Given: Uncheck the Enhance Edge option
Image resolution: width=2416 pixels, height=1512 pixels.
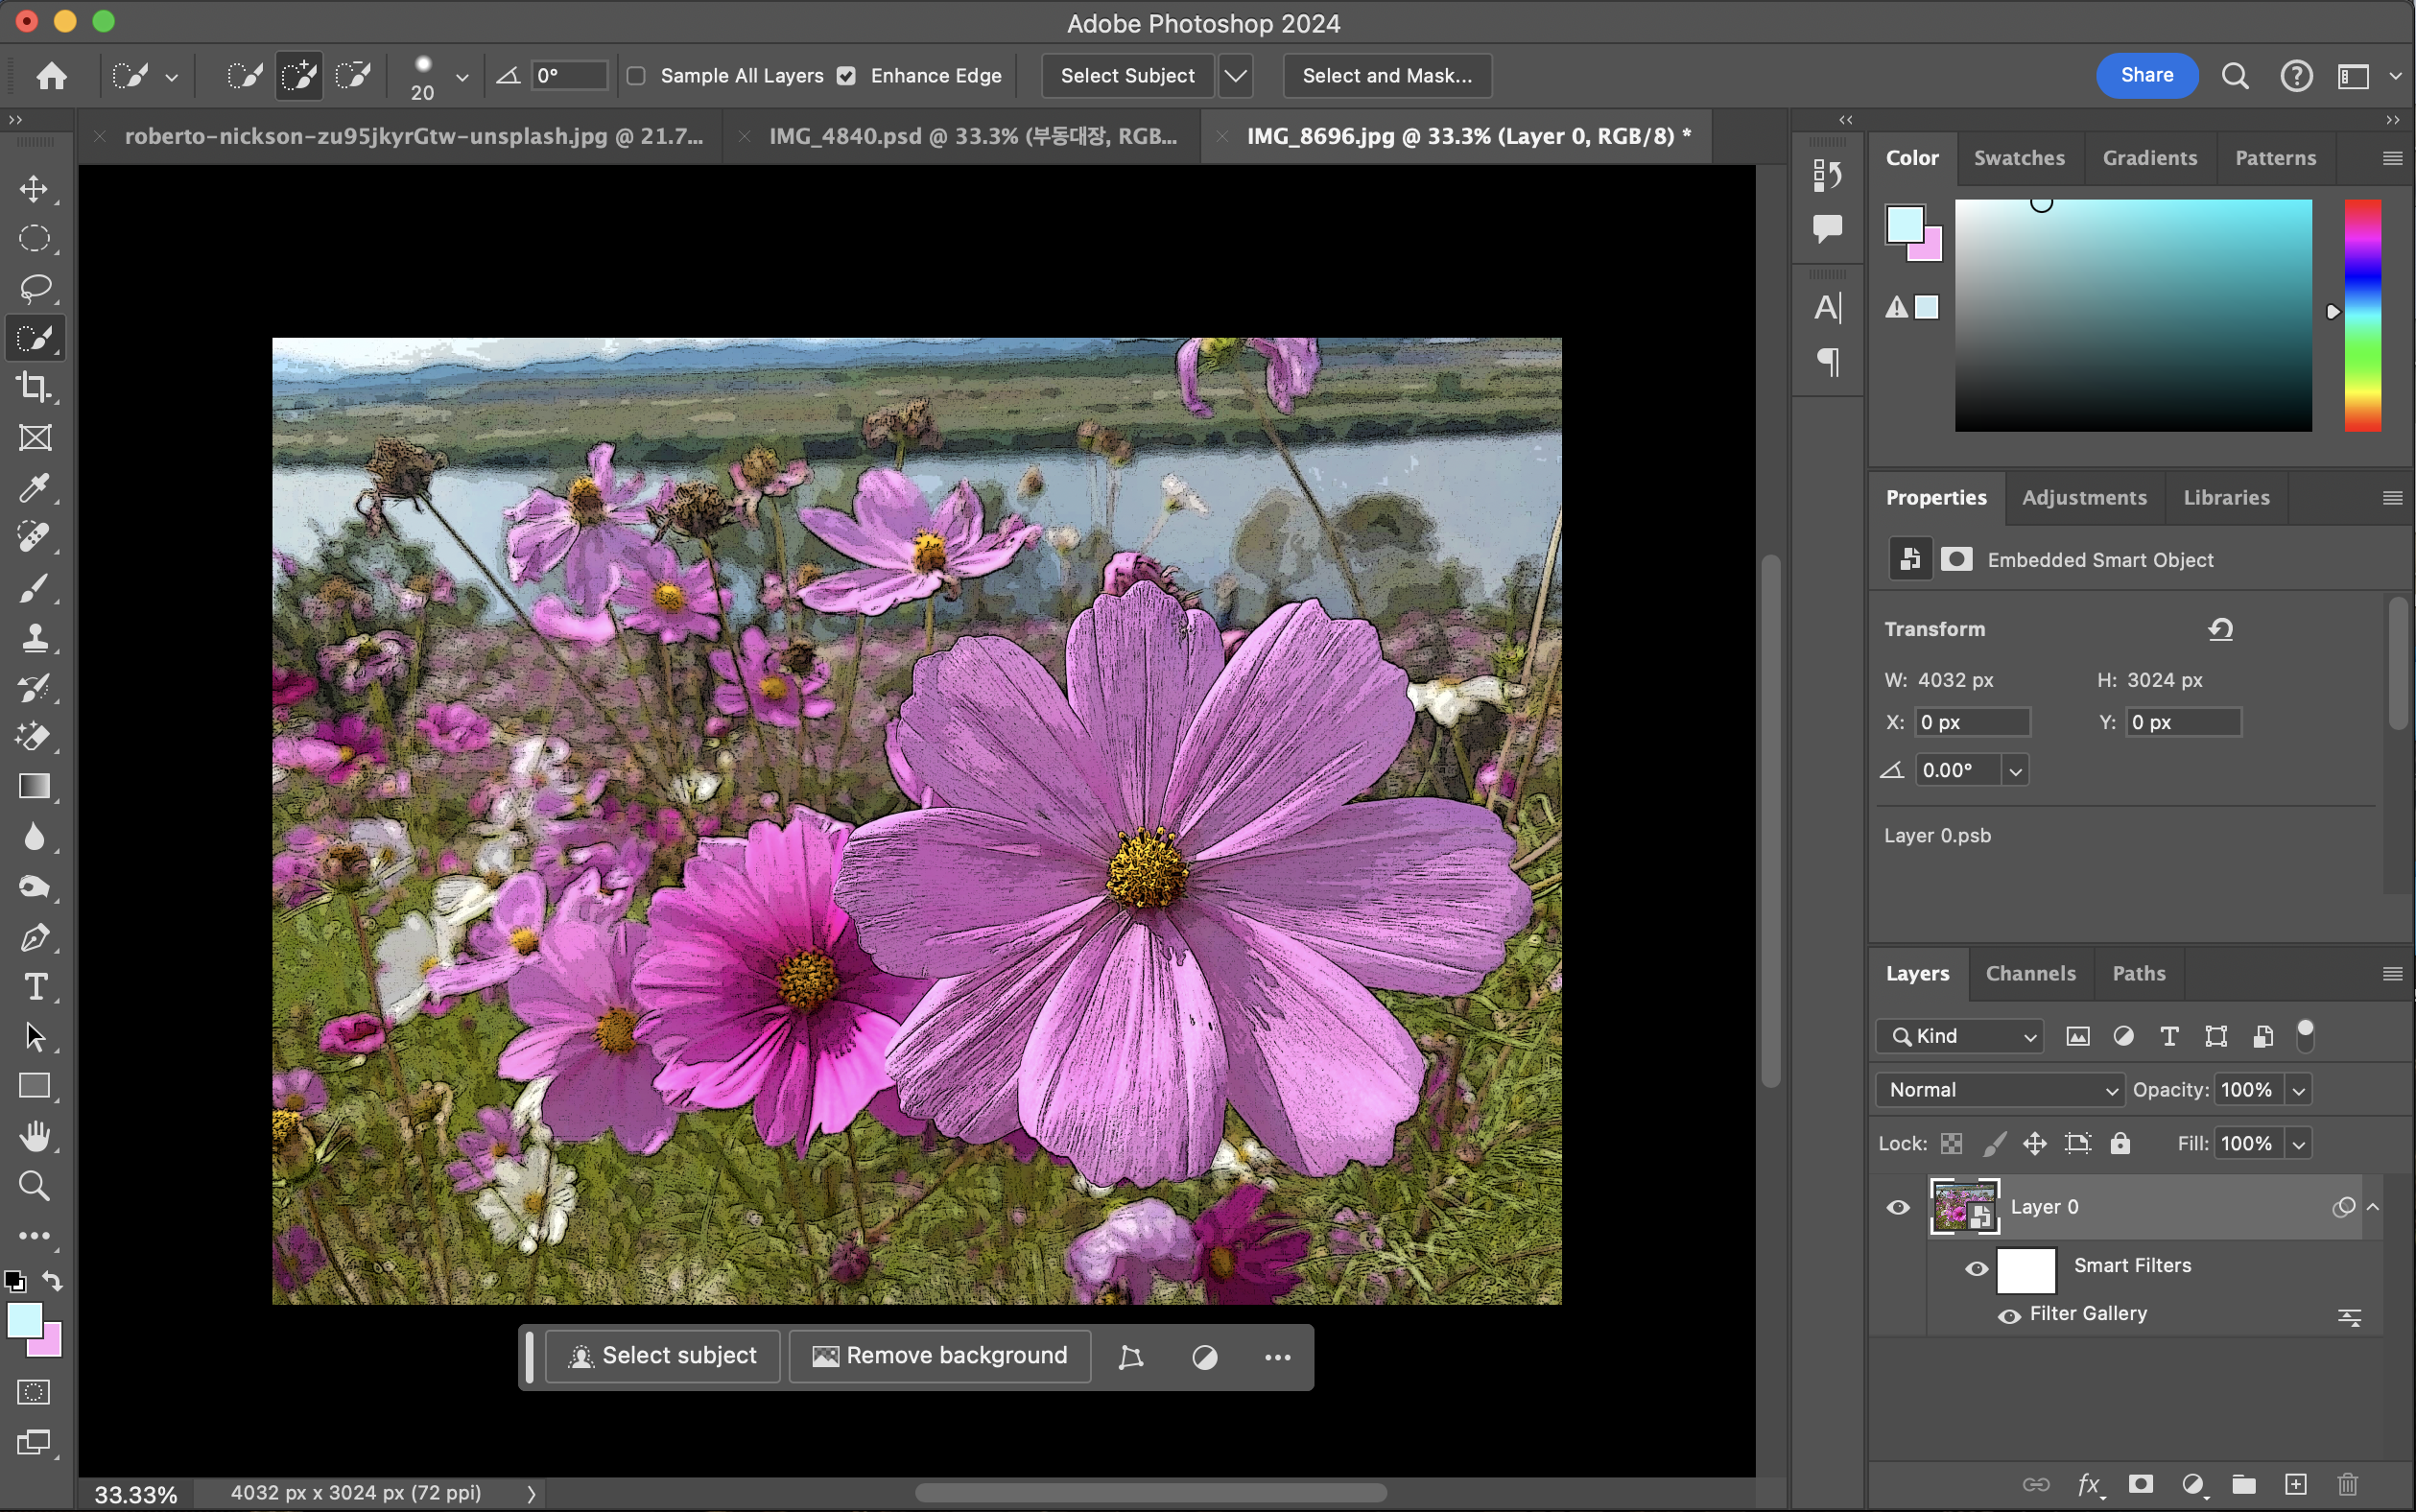Looking at the screenshot, I should [x=846, y=76].
